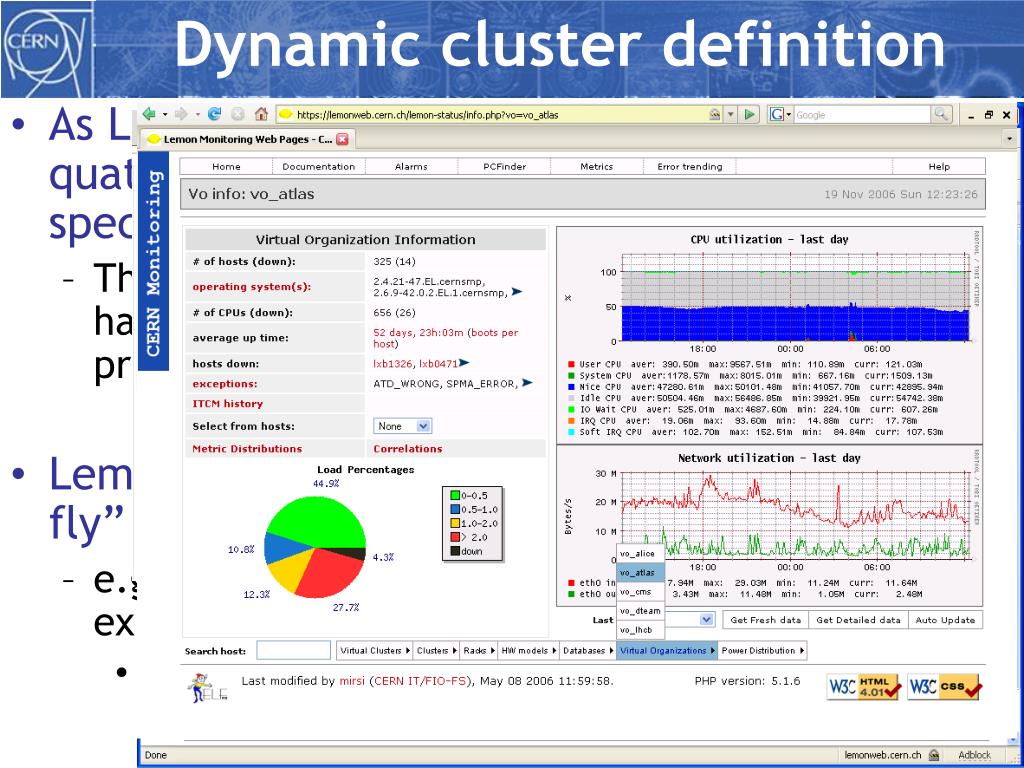The height and width of the screenshot is (768, 1024).
Task: Click the lemon site icon in address bar
Action: click(285, 115)
